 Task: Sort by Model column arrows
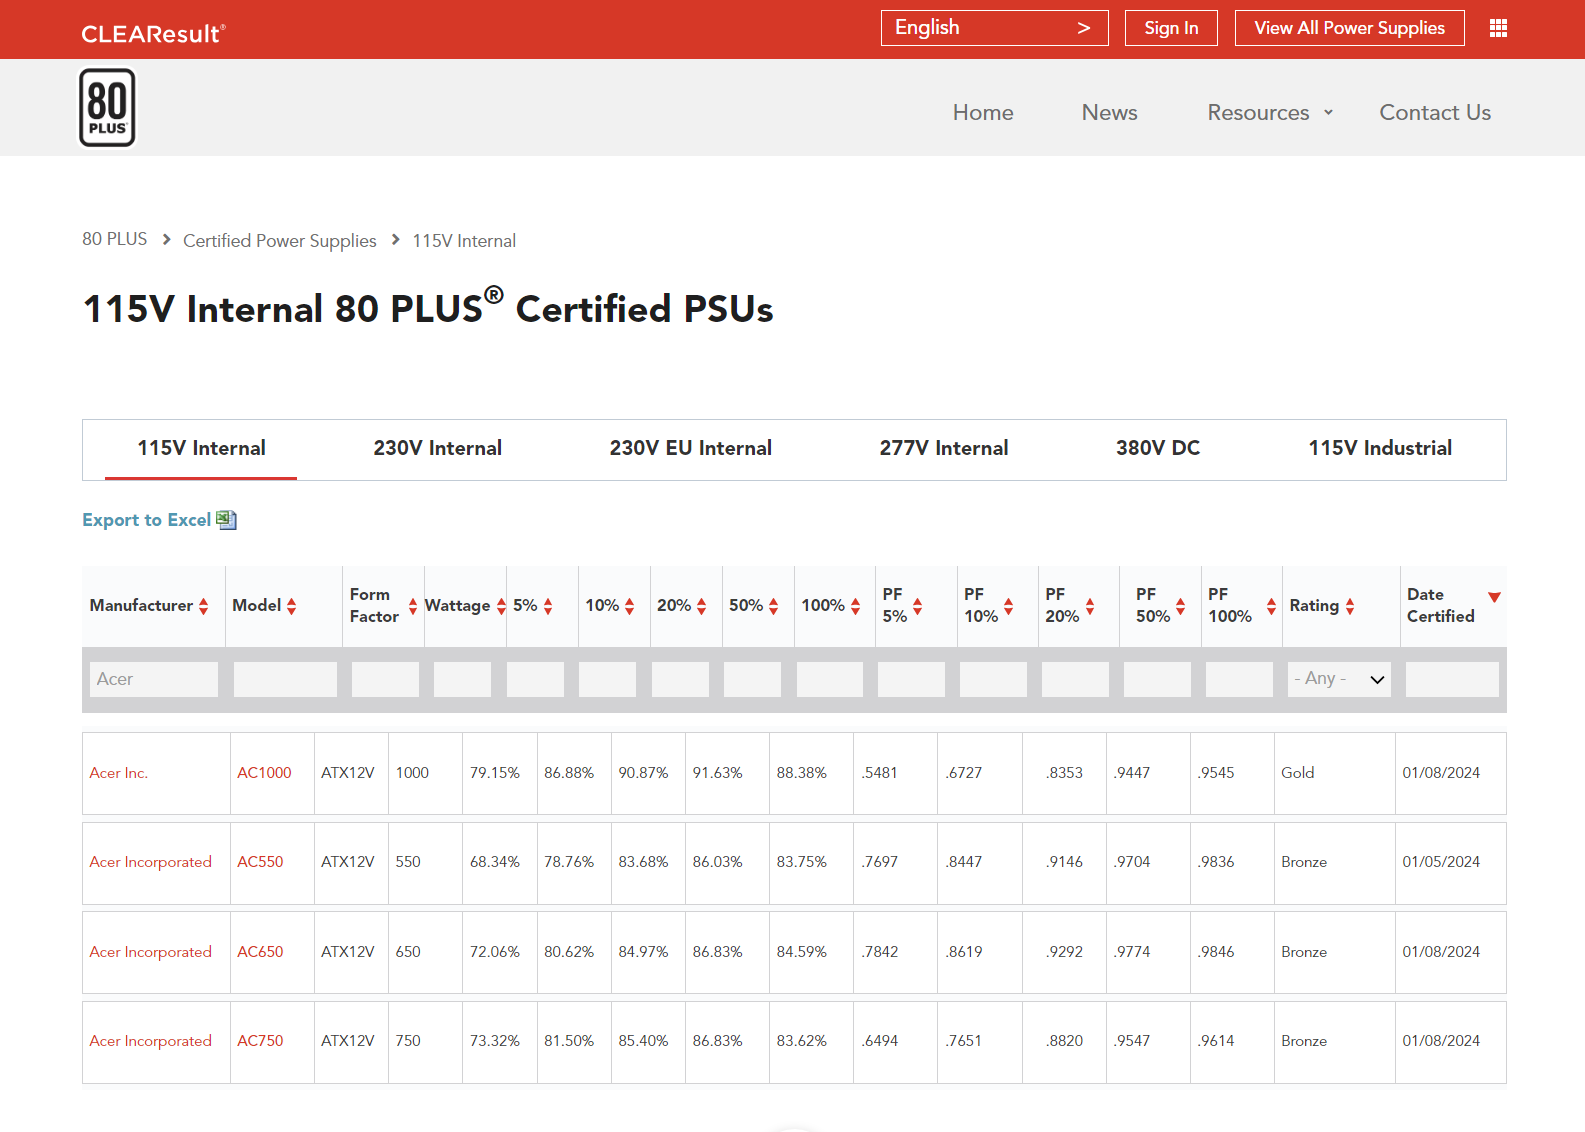point(292,606)
